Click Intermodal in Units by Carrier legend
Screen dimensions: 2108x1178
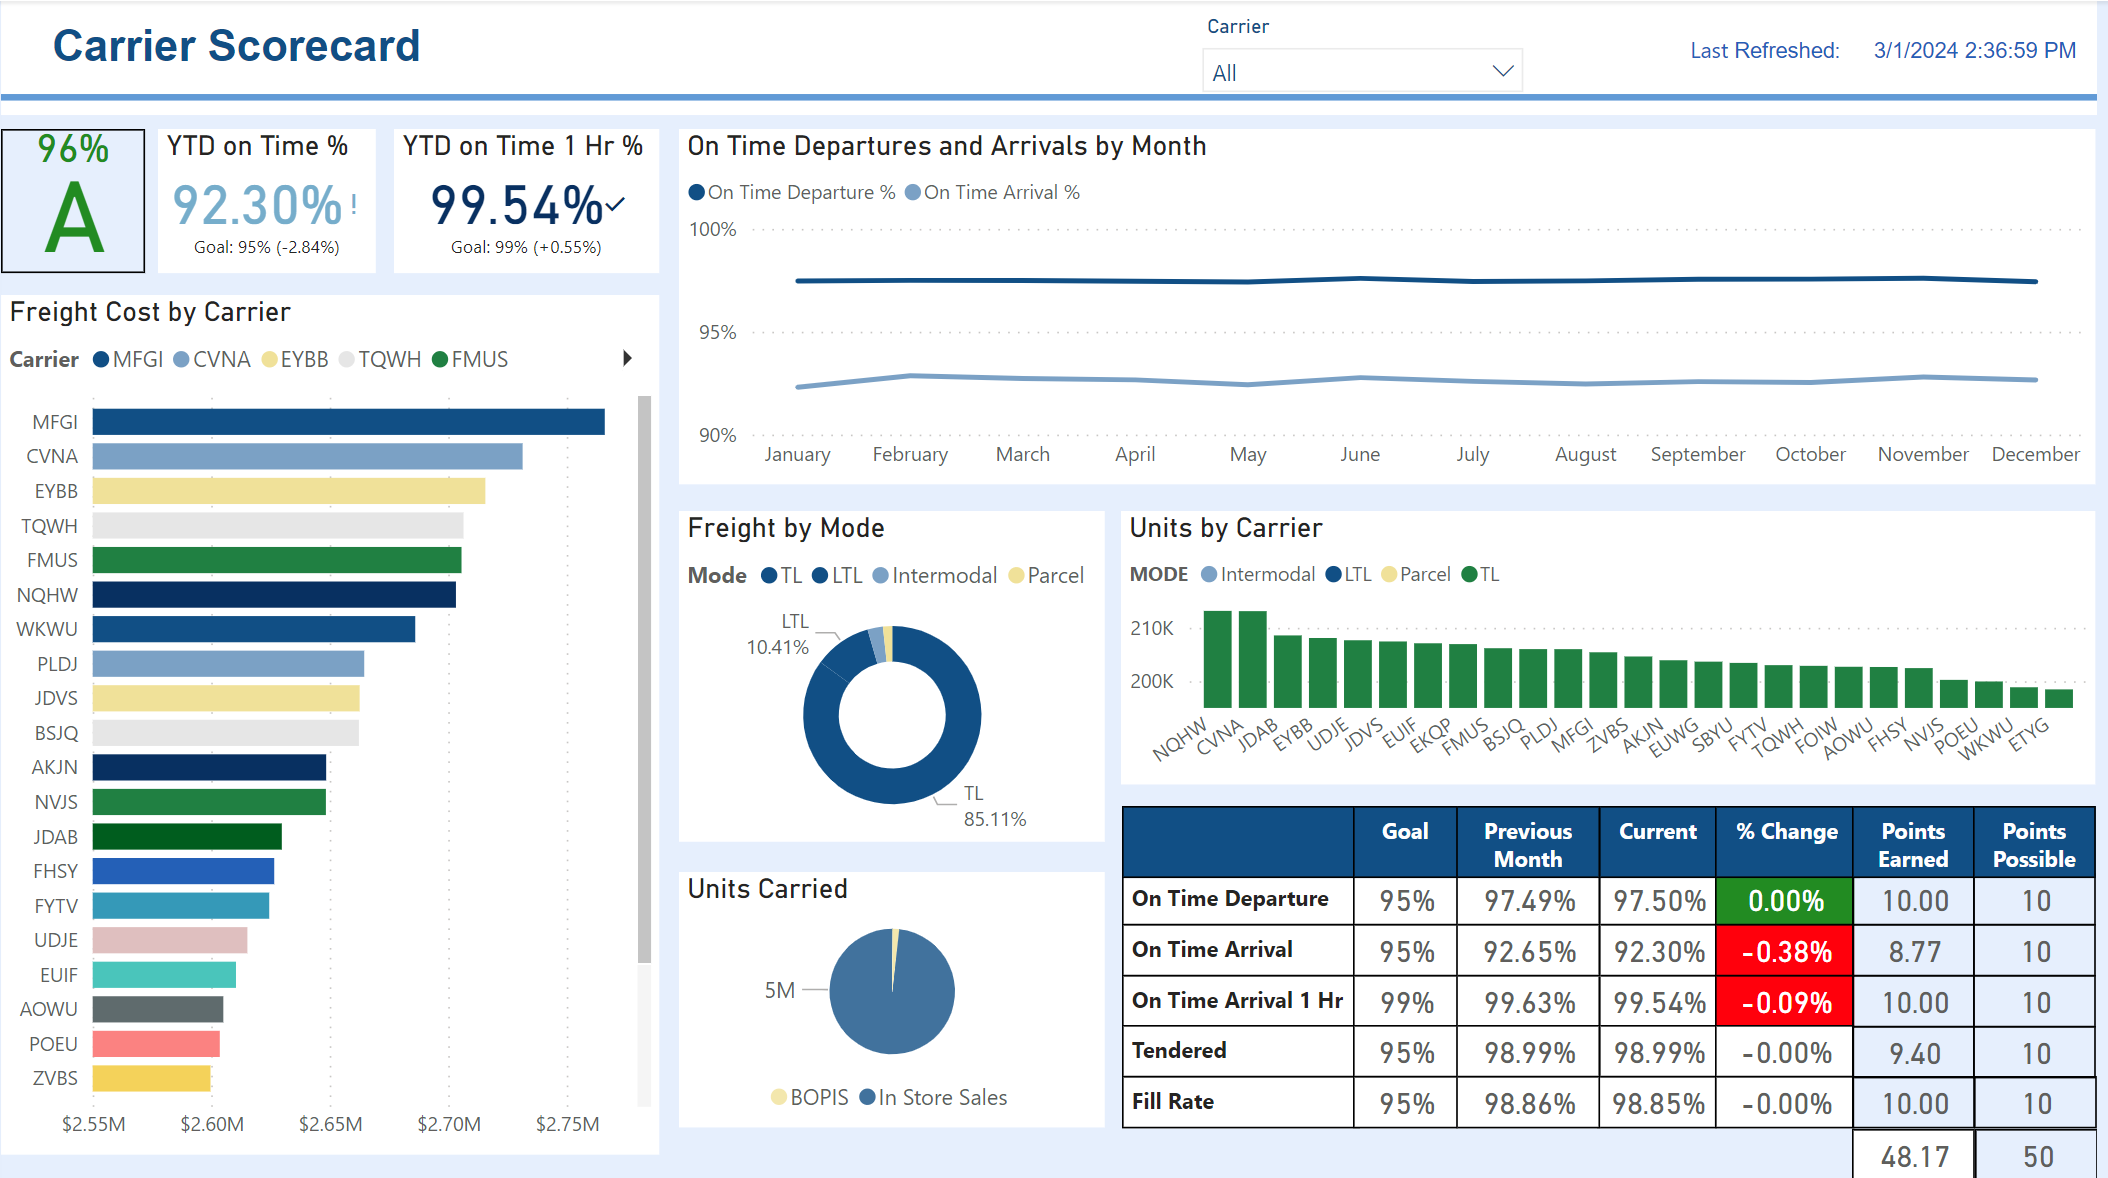1258,574
